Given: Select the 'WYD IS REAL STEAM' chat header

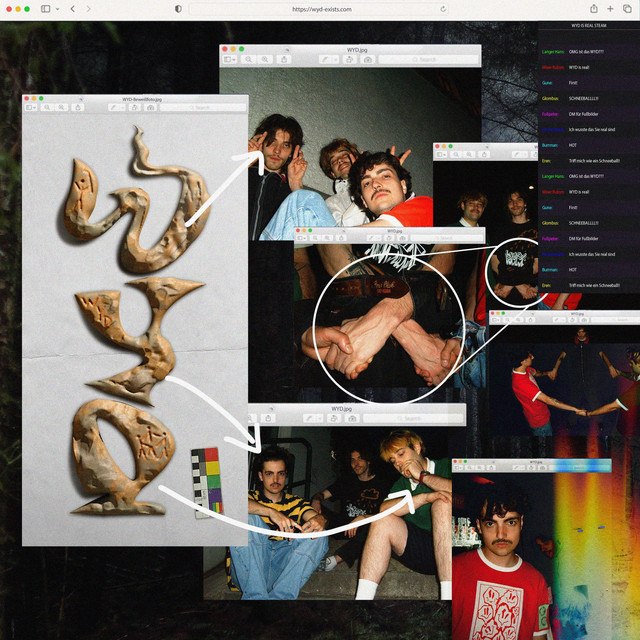Looking at the screenshot, I should coord(590,24).
